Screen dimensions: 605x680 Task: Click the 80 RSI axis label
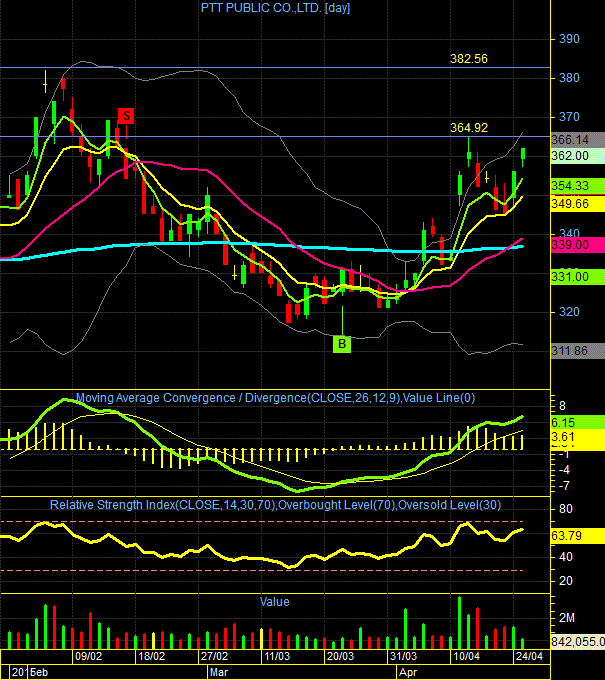point(566,509)
